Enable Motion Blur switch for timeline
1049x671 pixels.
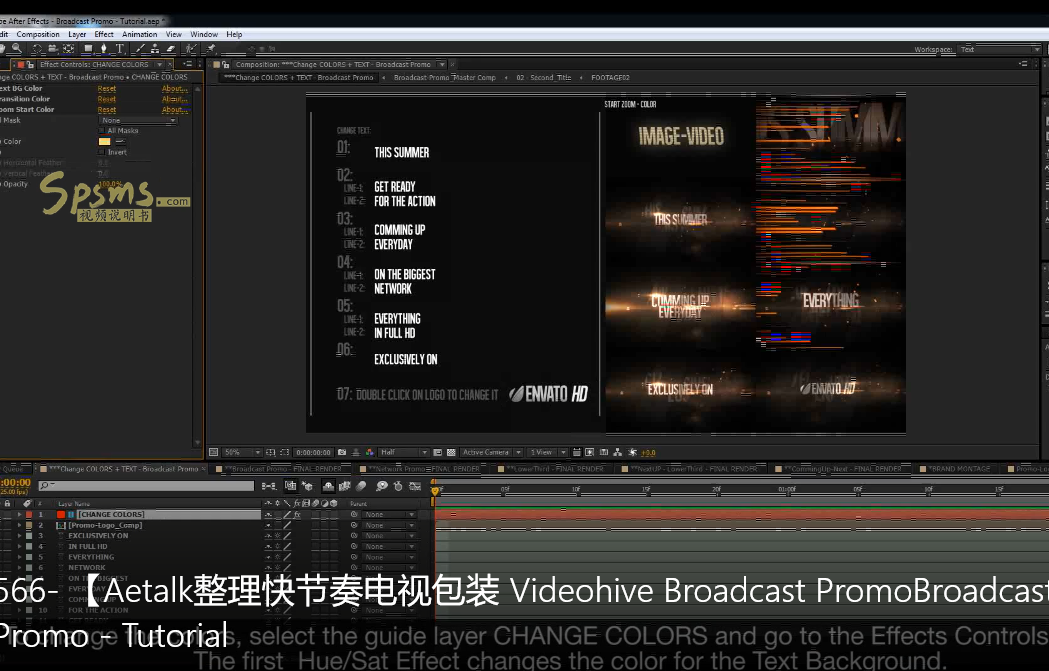(x=361, y=486)
